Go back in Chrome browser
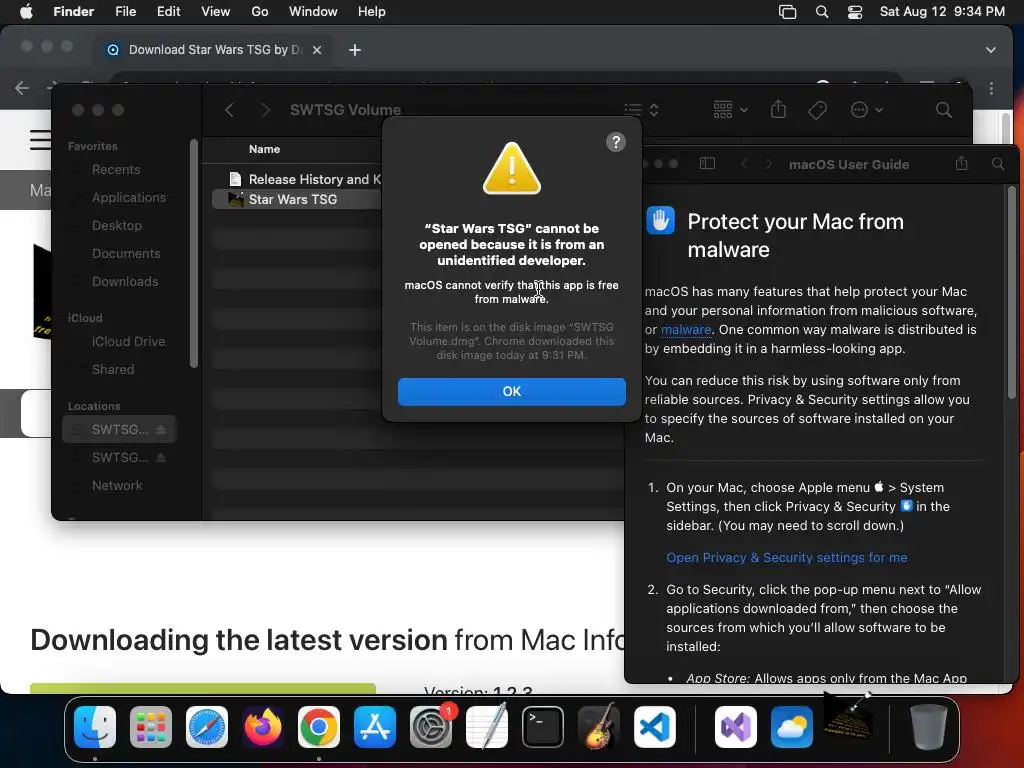The image size is (1024, 768). 22,88
